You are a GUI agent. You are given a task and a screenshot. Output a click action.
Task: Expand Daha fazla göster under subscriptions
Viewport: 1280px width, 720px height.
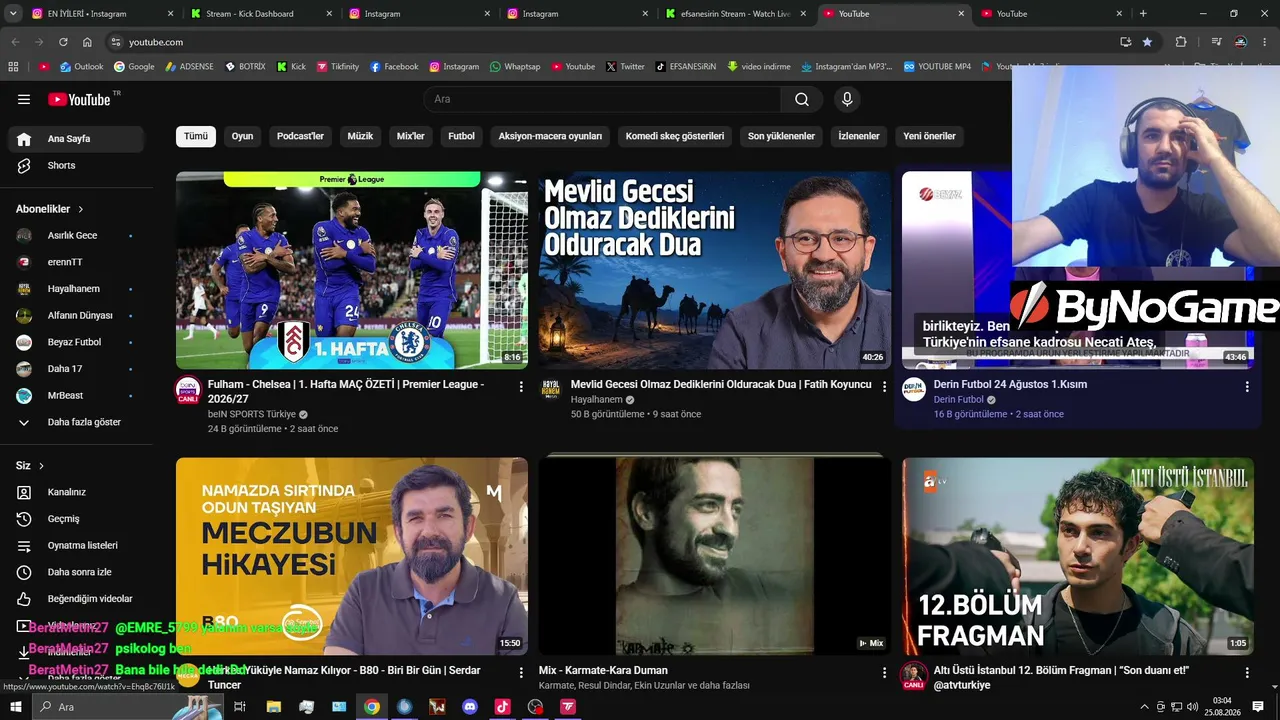(76, 422)
